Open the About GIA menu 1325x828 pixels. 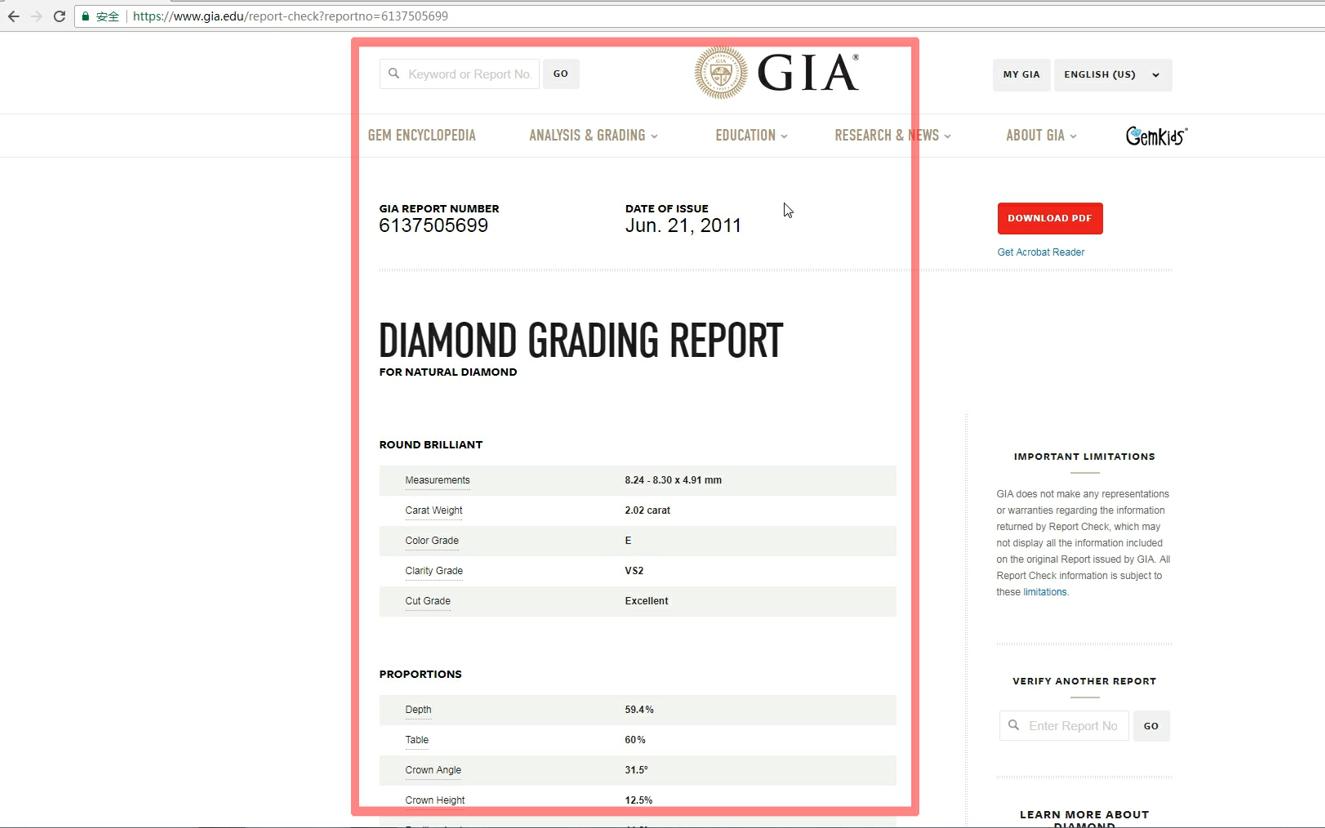[1040, 135]
